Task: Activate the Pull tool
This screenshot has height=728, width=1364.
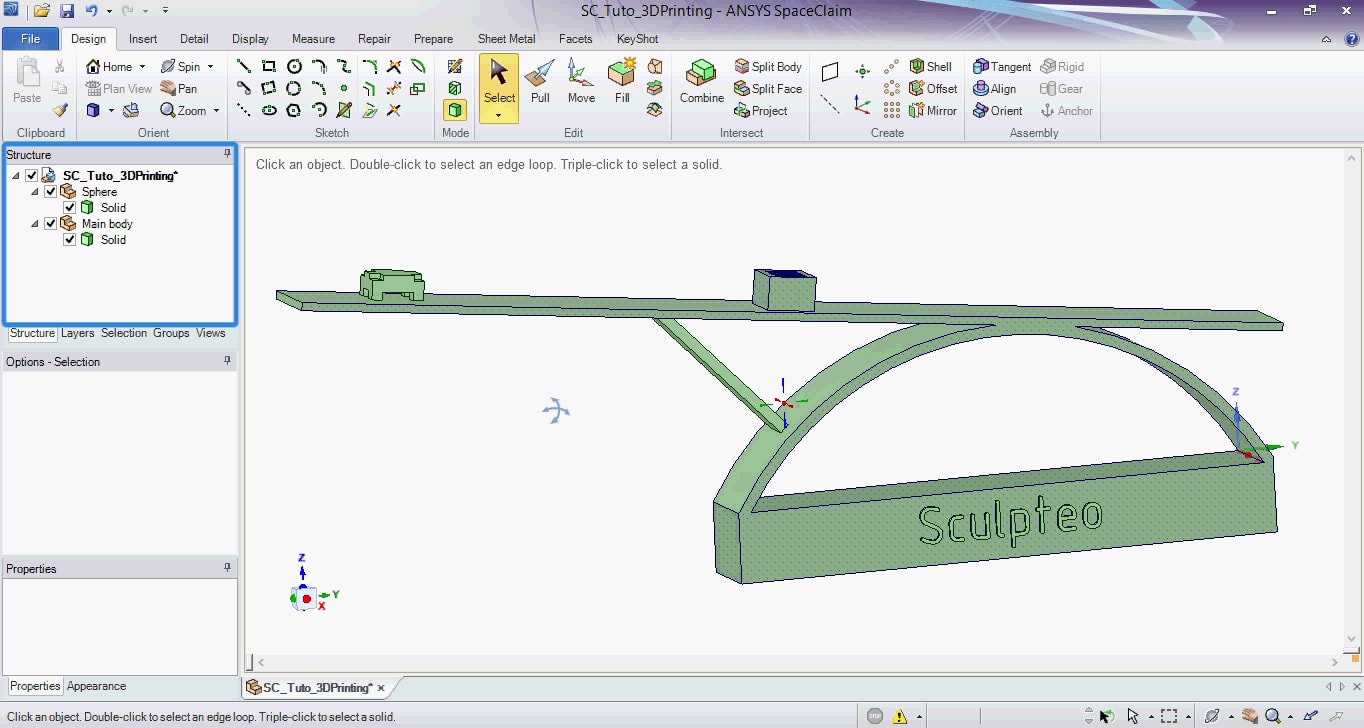Action: point(540,81)
